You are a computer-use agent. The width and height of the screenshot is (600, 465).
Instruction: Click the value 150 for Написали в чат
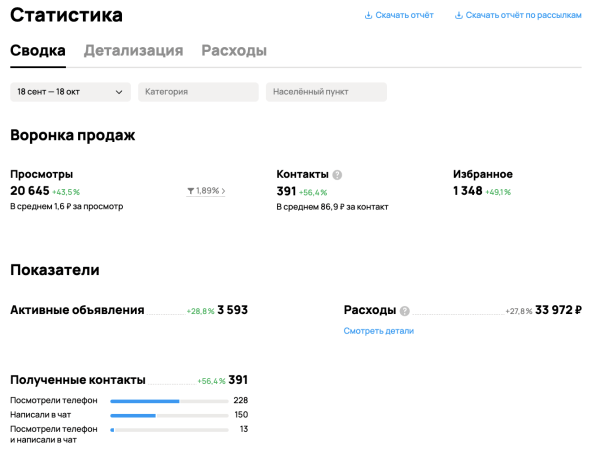point(241,414)
